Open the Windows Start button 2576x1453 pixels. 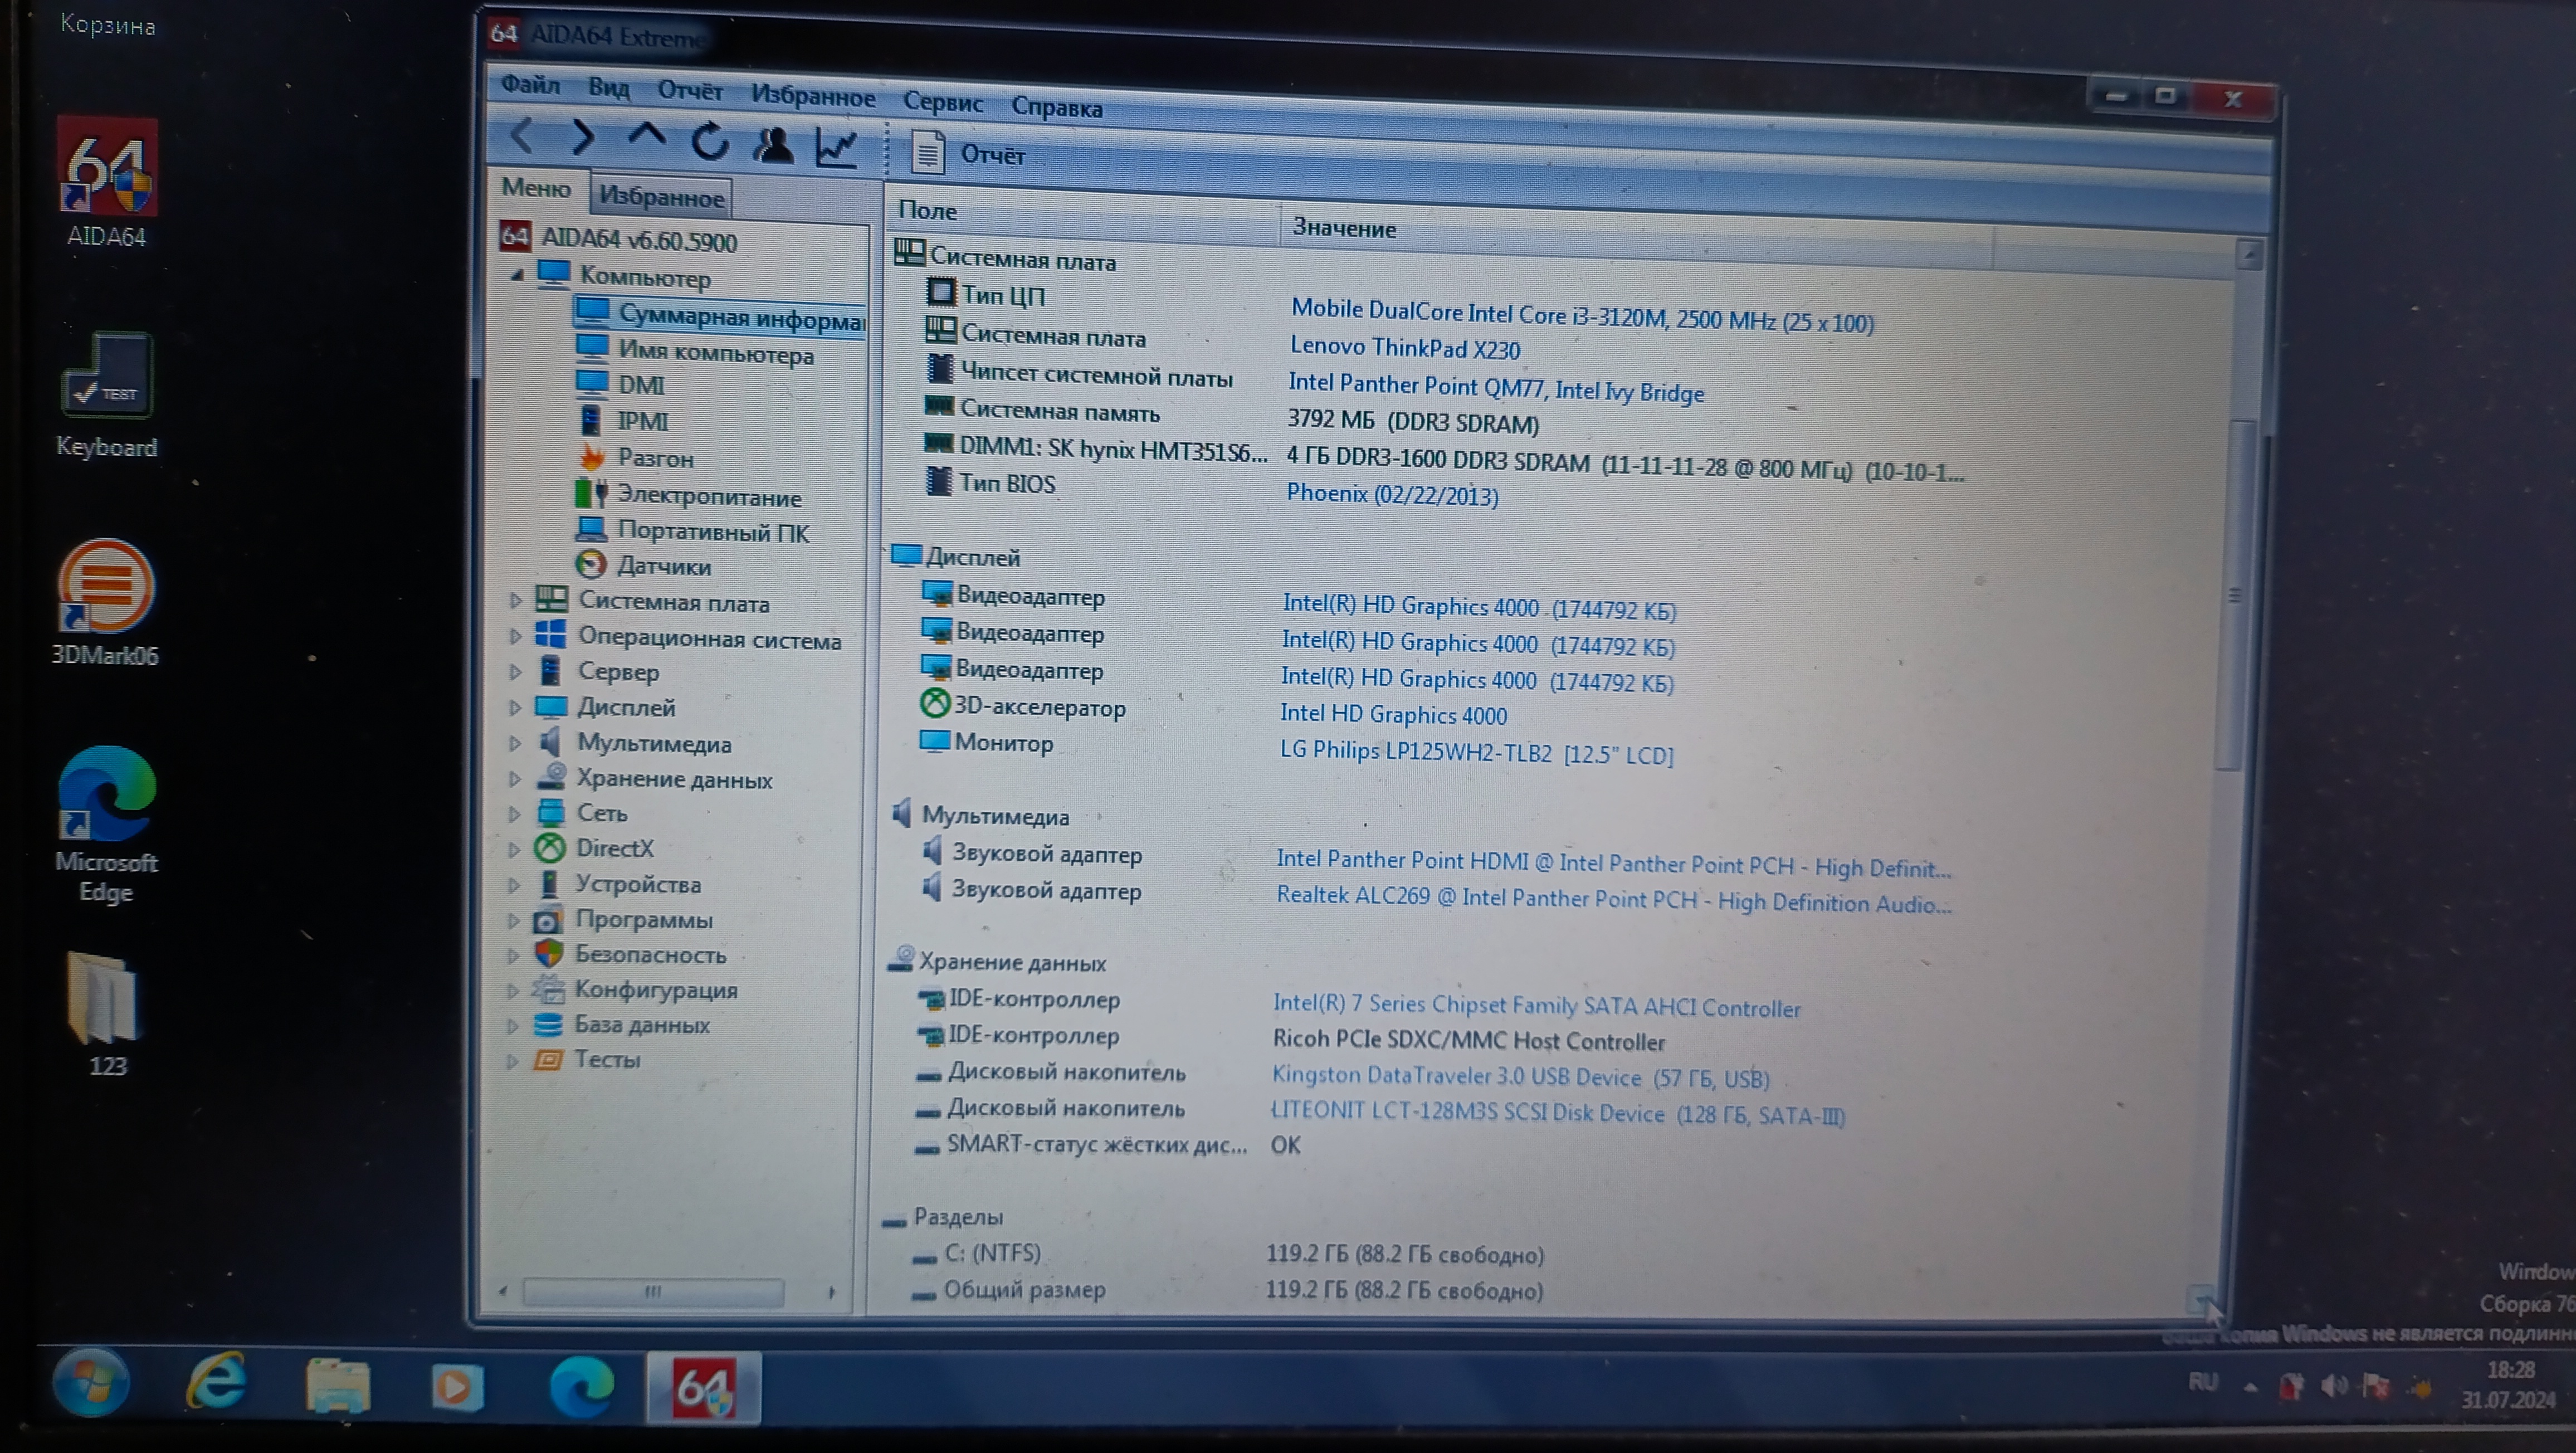click(91, 1382)
